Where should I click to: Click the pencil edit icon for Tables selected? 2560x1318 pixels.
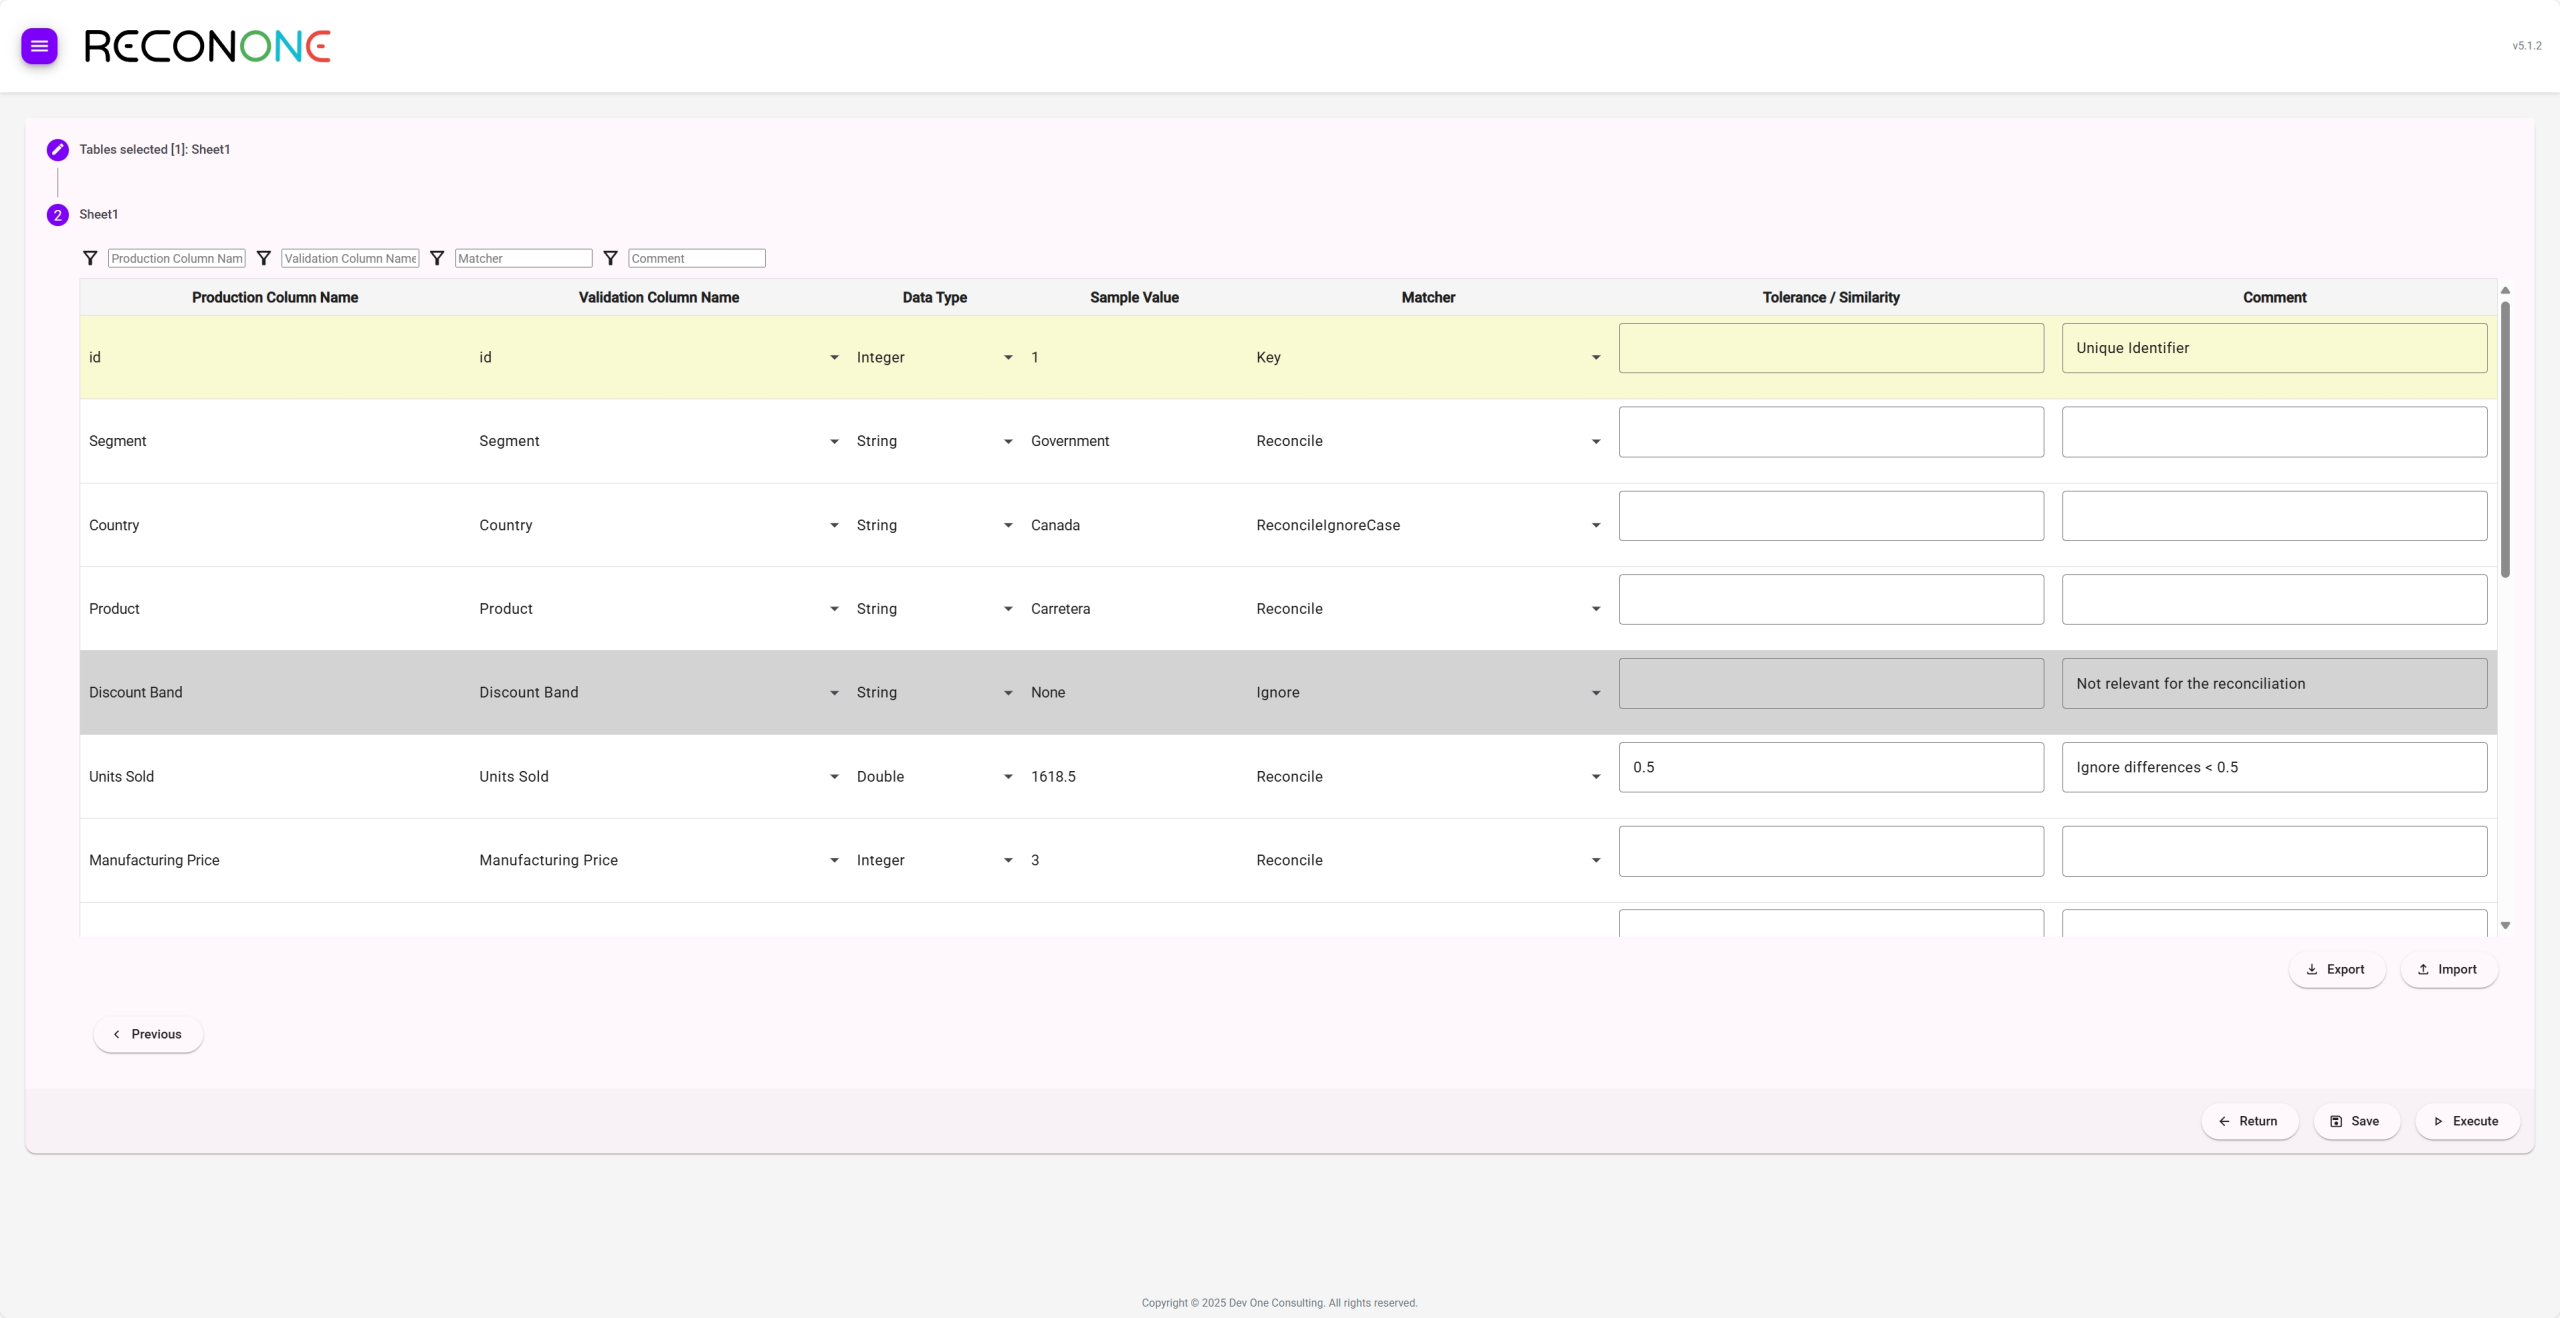pyautogui.click(x=58, y=150)
